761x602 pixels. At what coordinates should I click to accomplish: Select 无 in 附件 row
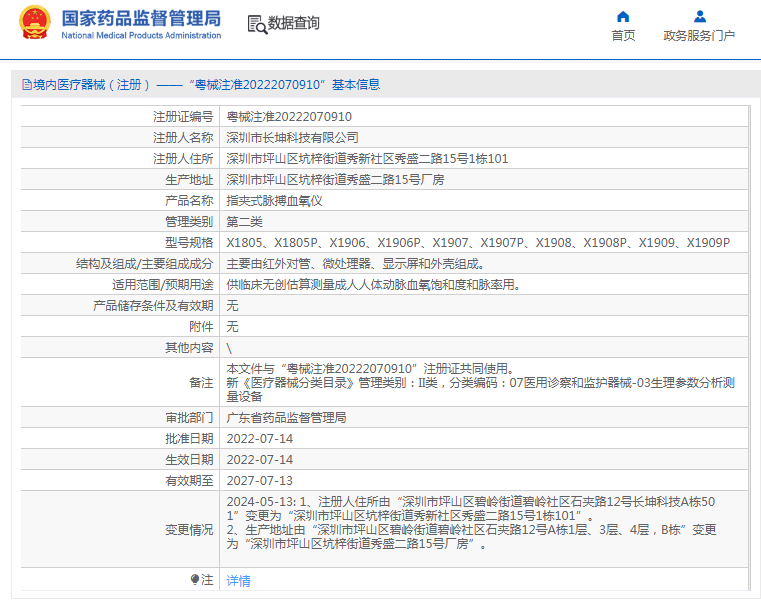pos(232,327)
